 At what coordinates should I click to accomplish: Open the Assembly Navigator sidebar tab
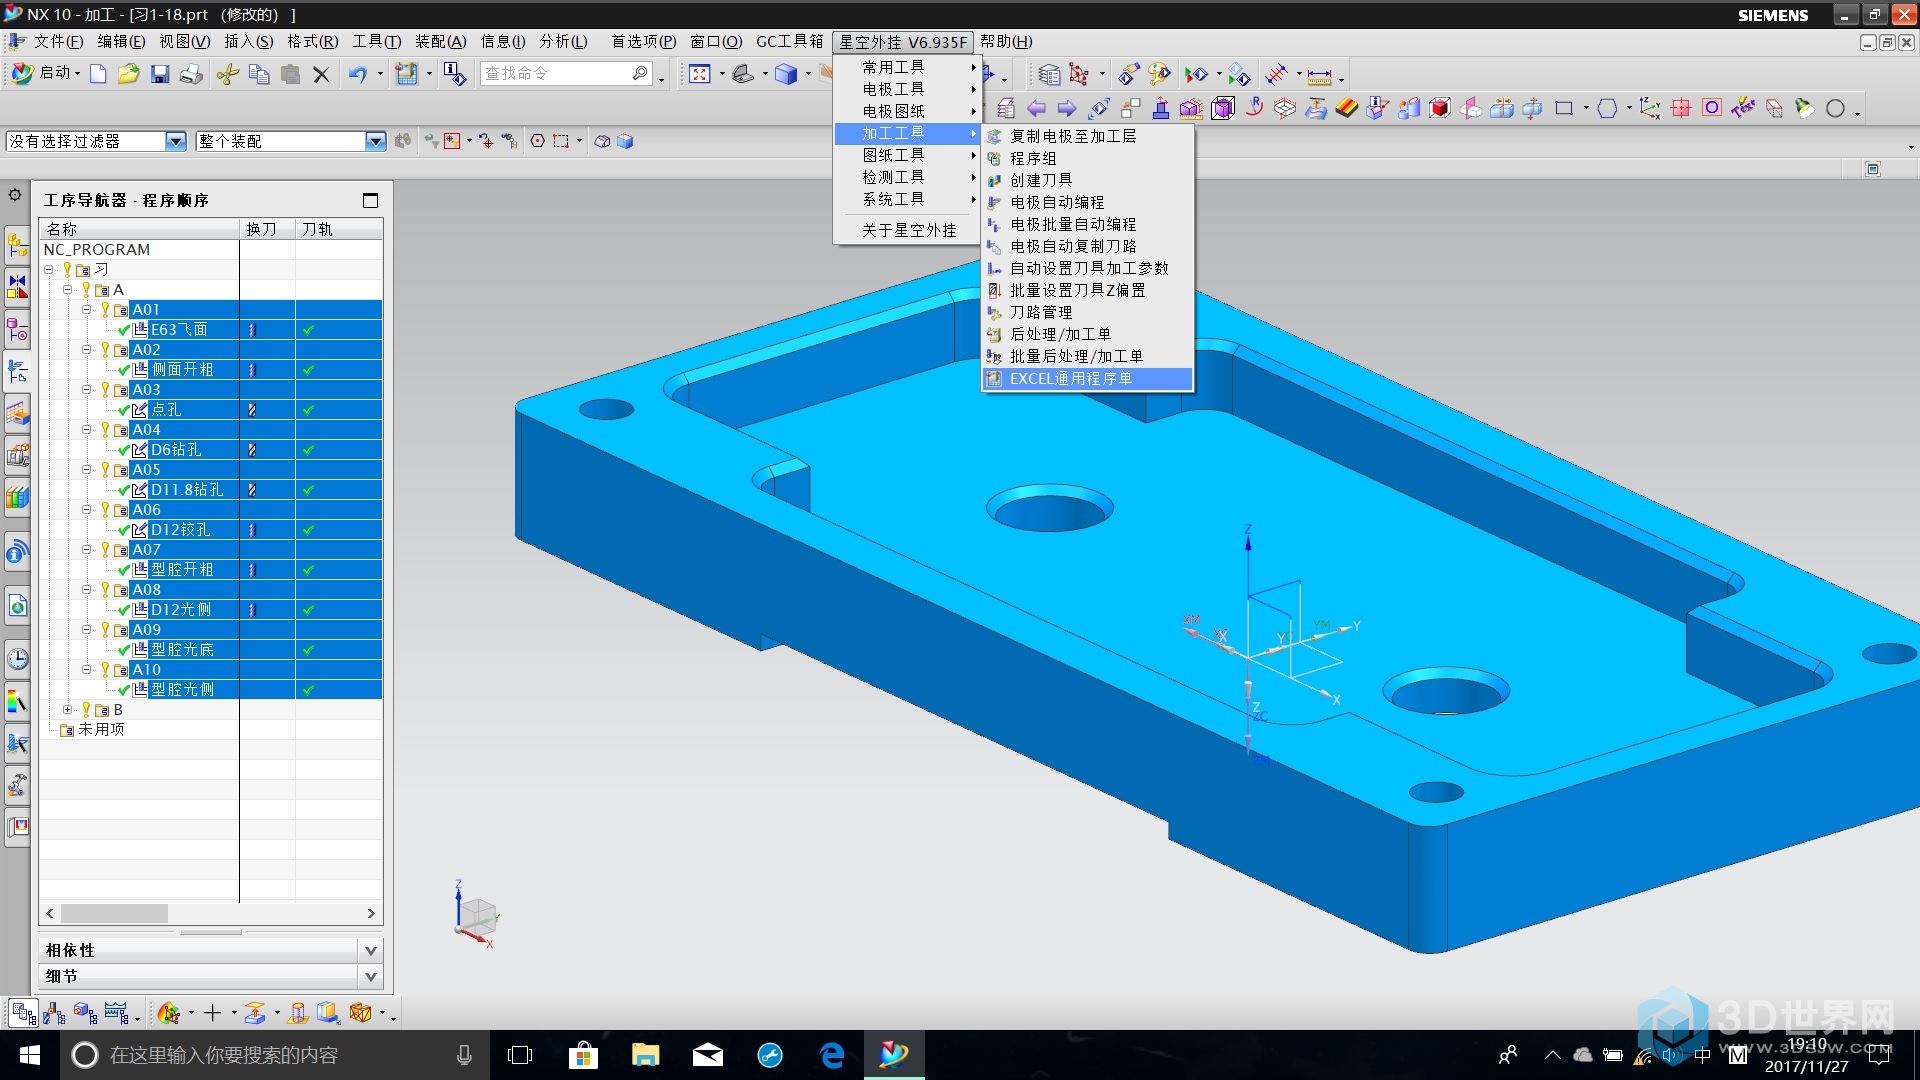point(17,243)
